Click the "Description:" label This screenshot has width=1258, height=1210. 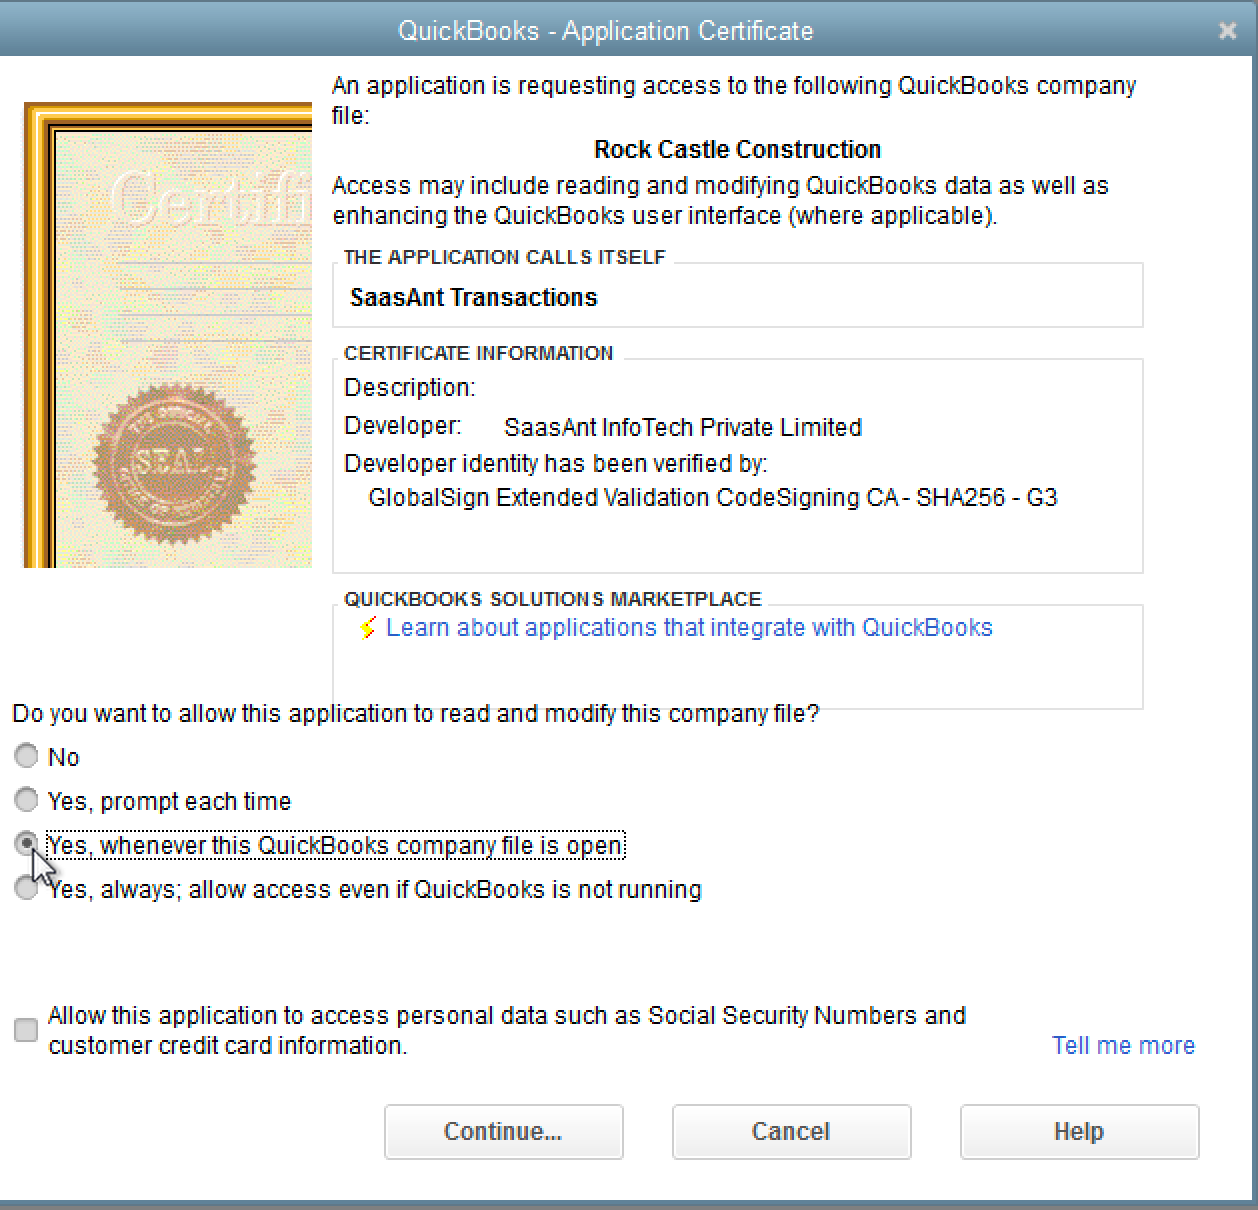410,388
